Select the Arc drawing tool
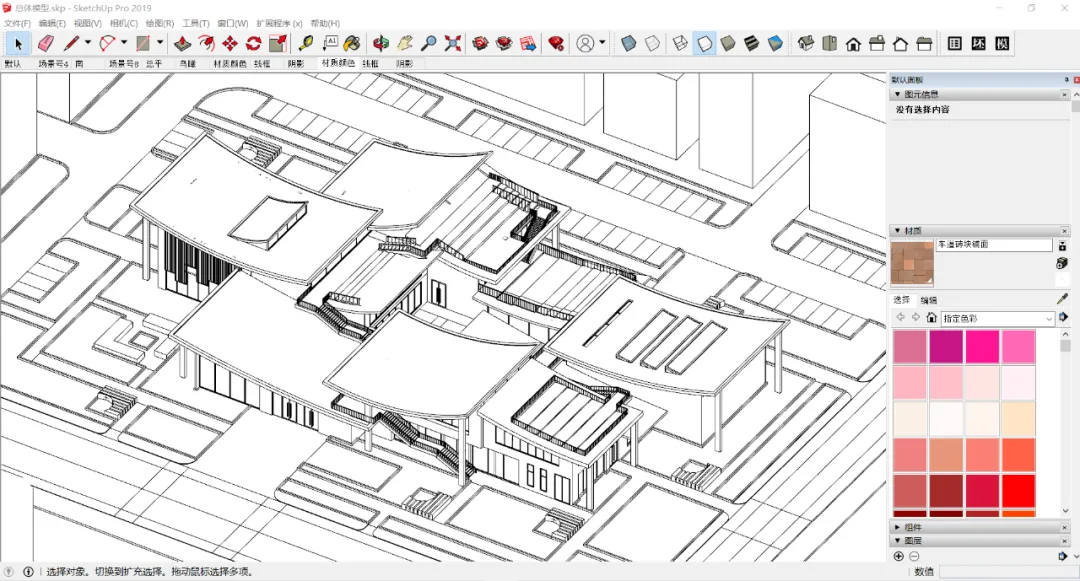The width and height of the screenshot is (1080, 581). click(107, 43)
